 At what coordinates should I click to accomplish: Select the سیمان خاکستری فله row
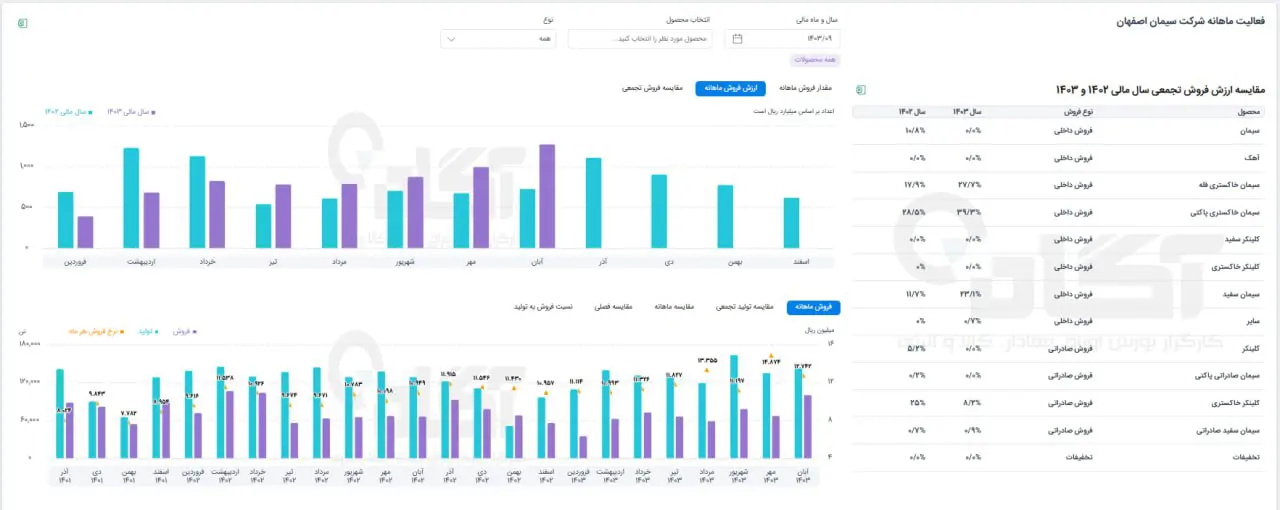pos(1060,185)
